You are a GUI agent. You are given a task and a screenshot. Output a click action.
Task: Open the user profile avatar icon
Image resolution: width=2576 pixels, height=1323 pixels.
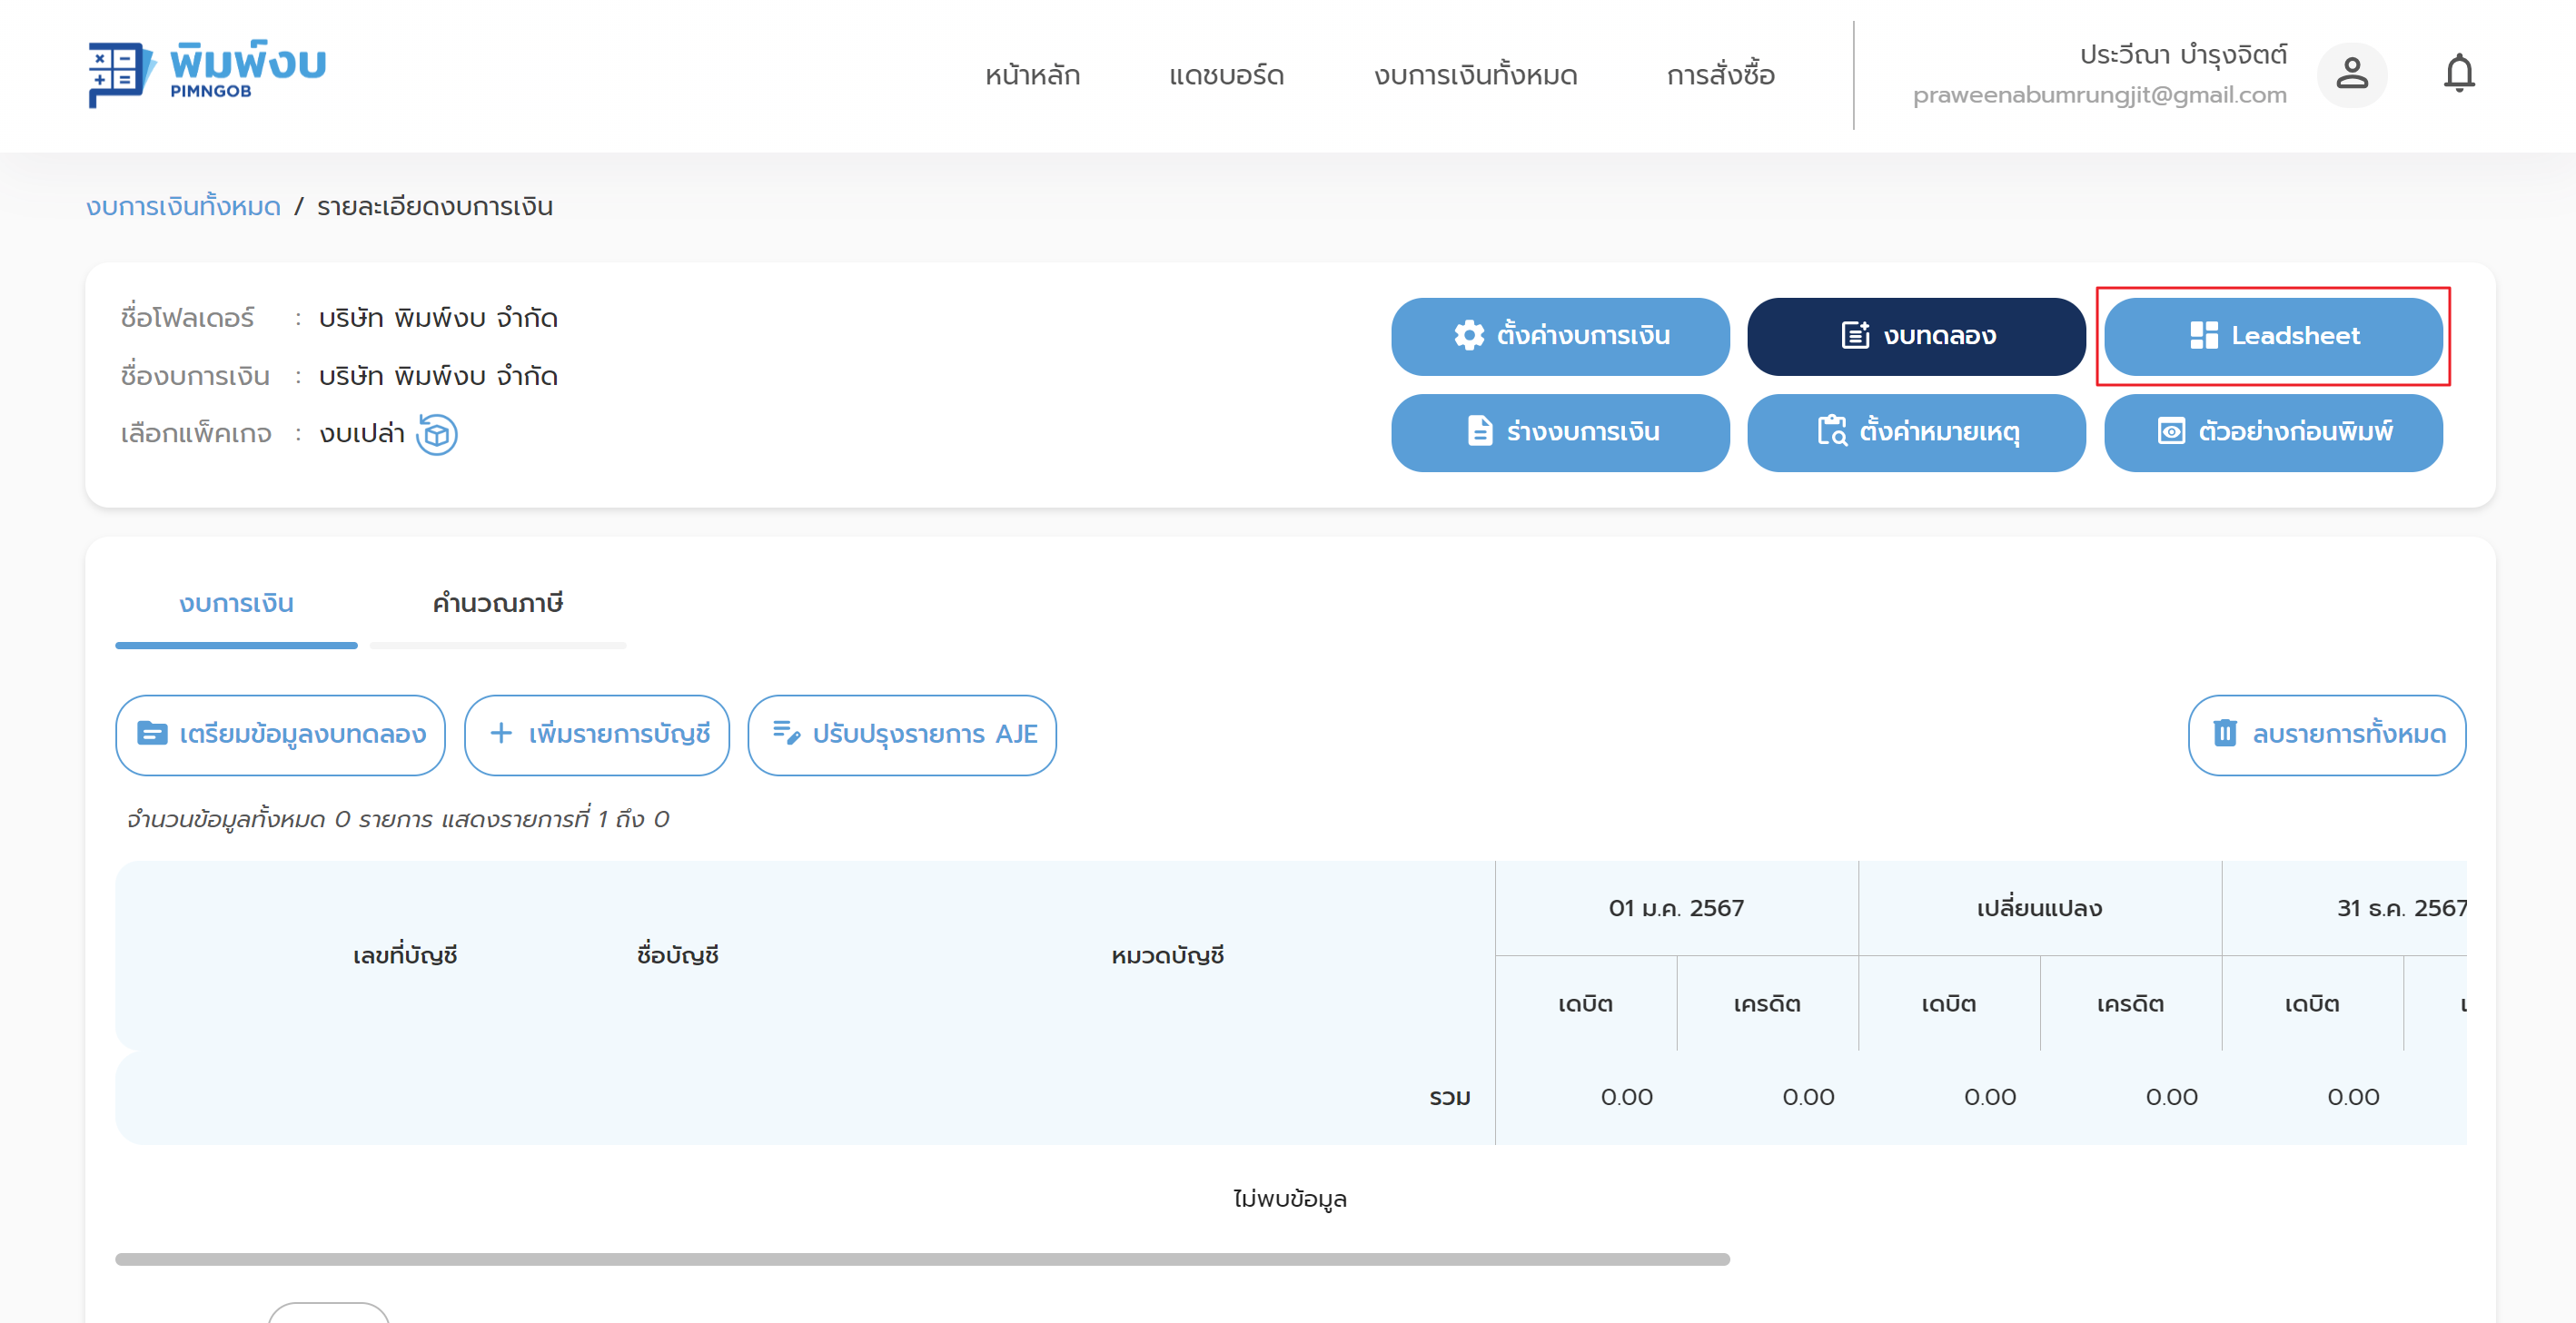point(2351,74)
